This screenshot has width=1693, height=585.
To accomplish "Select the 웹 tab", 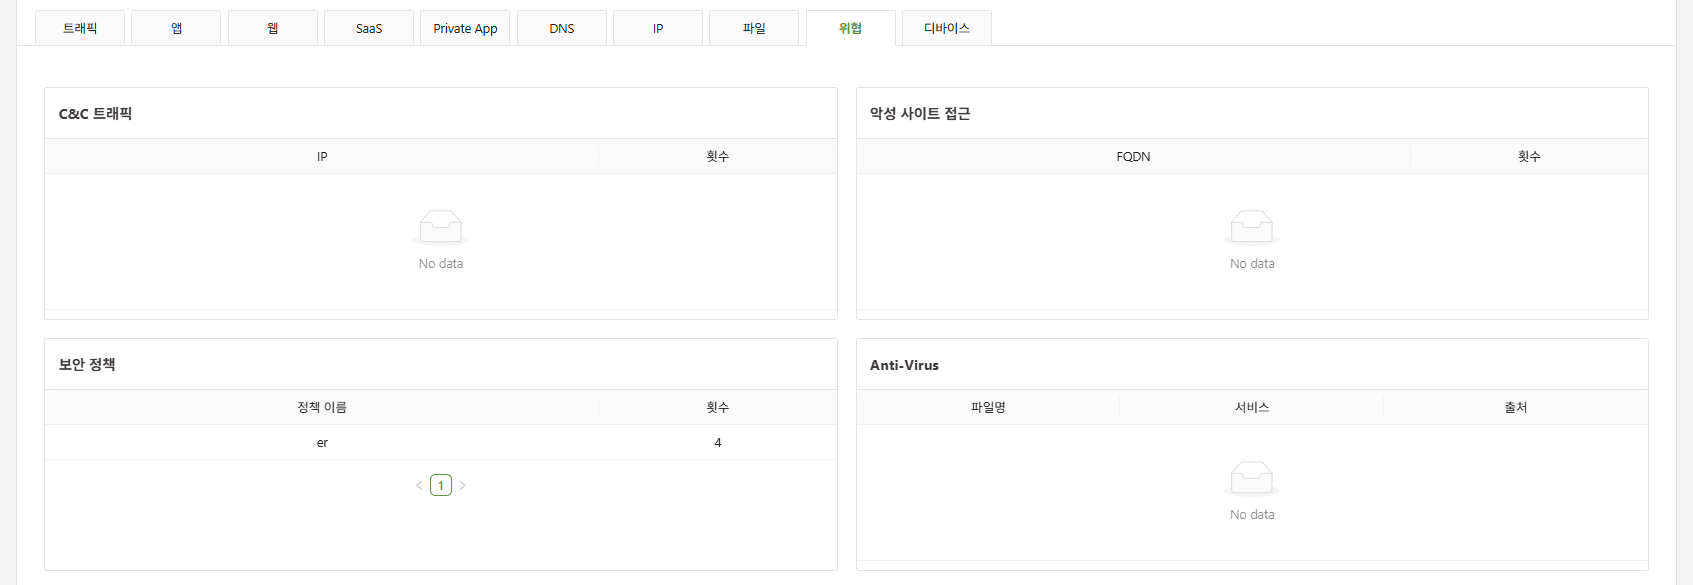I will (273, 28).
